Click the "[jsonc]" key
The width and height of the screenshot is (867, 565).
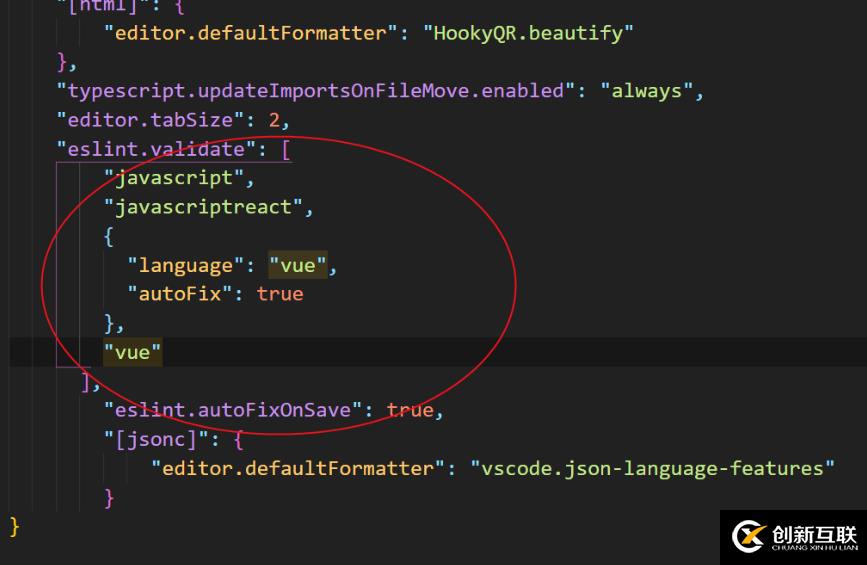tap(156, 440)
